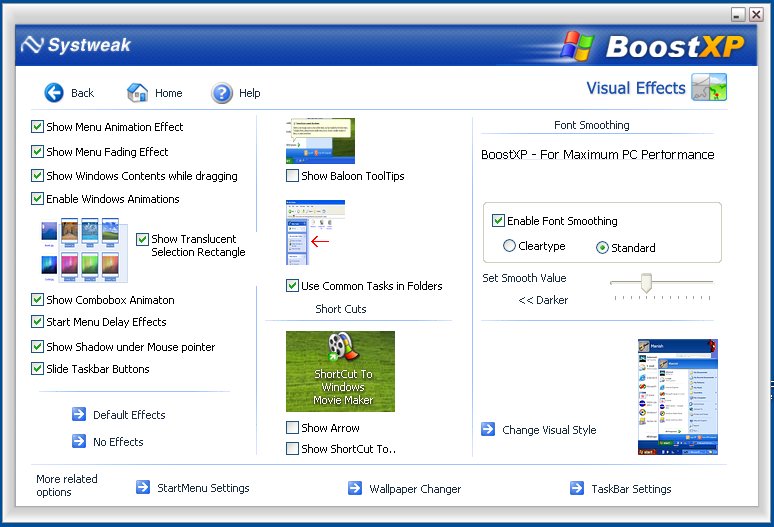Uncheck Show Translucent Selection Rectangle
Viewport: 774px width, 527px height.
point(142,239)
